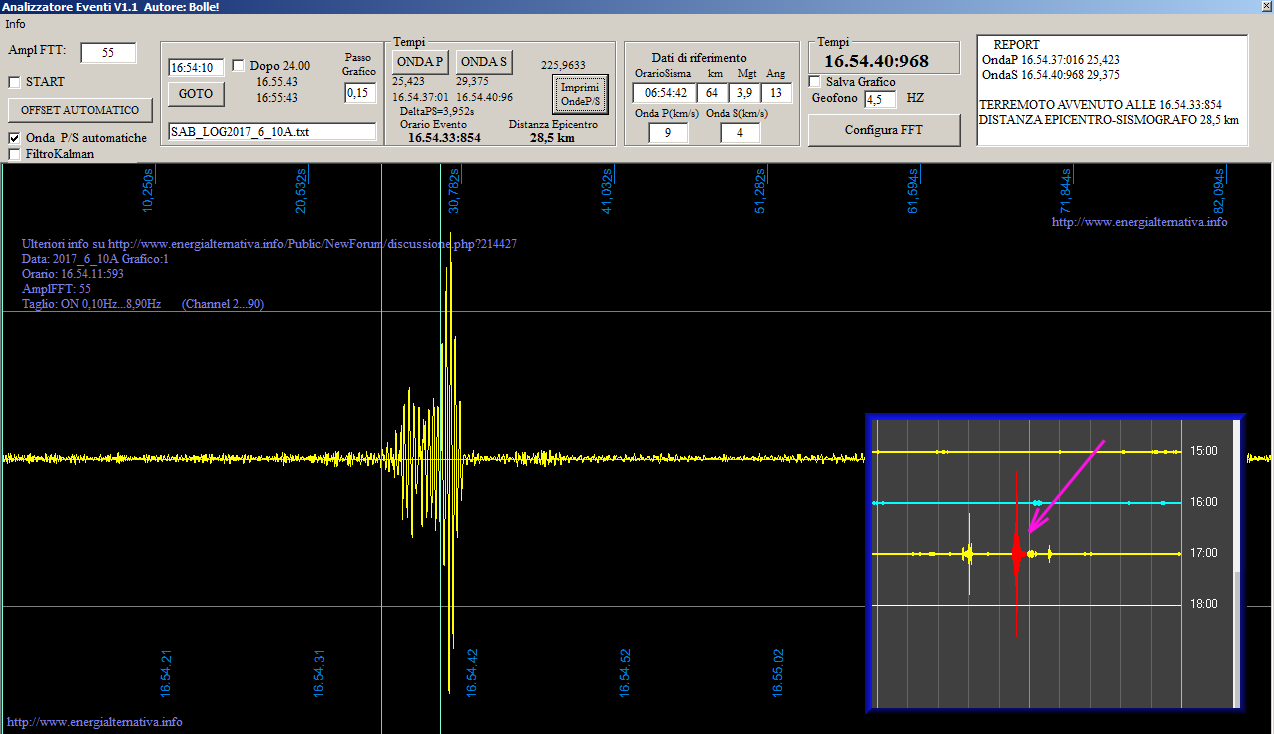Click the Configura FFT button
Image resolution: width=1274 pixels, height=734 pixels.
[884, 130]
